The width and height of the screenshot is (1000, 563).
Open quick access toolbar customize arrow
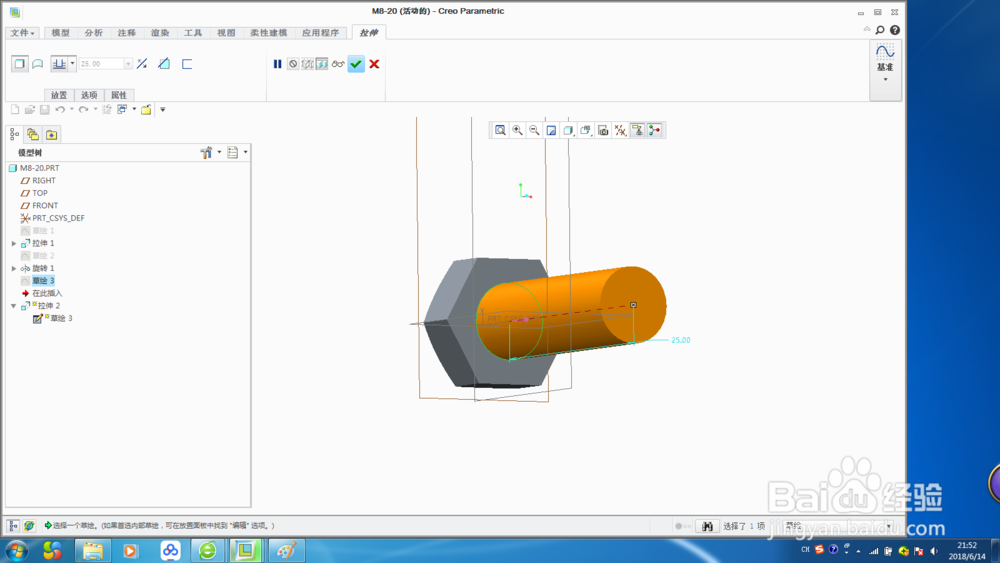tap(163, 110)
